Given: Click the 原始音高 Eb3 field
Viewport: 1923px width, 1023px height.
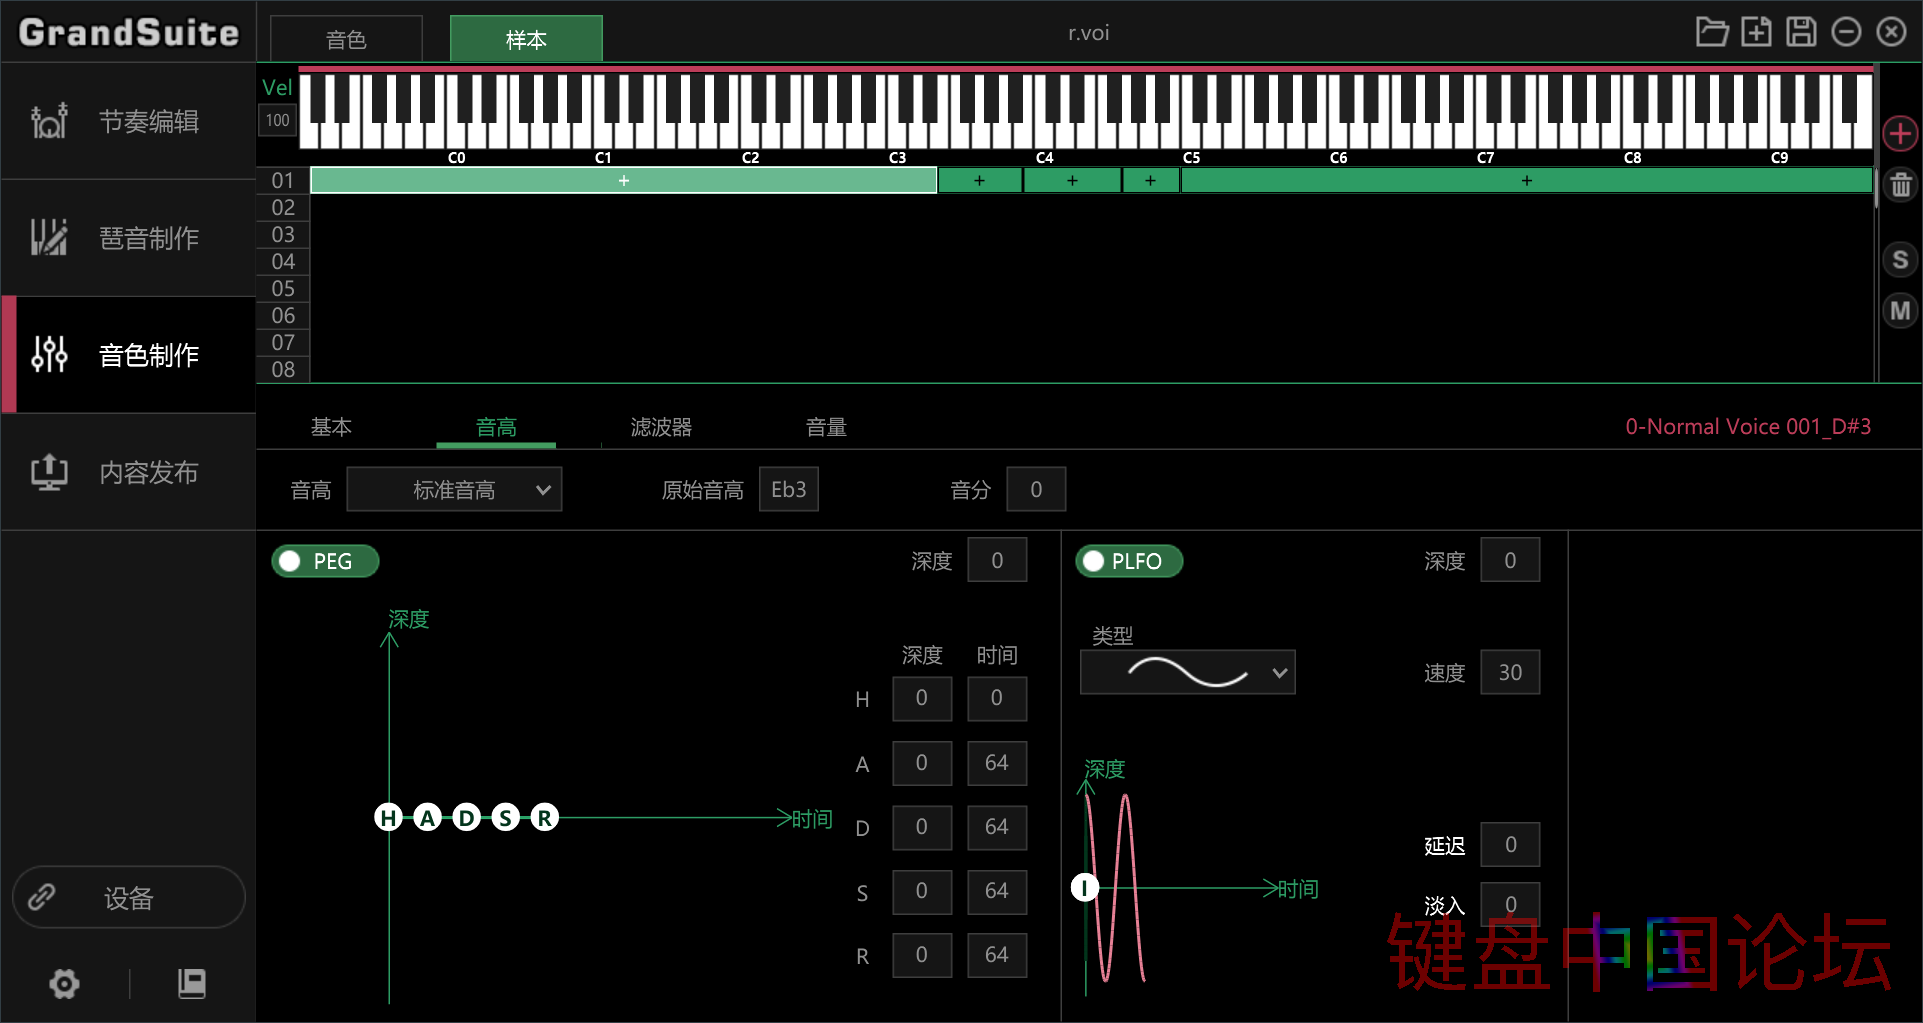Looking at the screenshot, I should click(789, 490).
